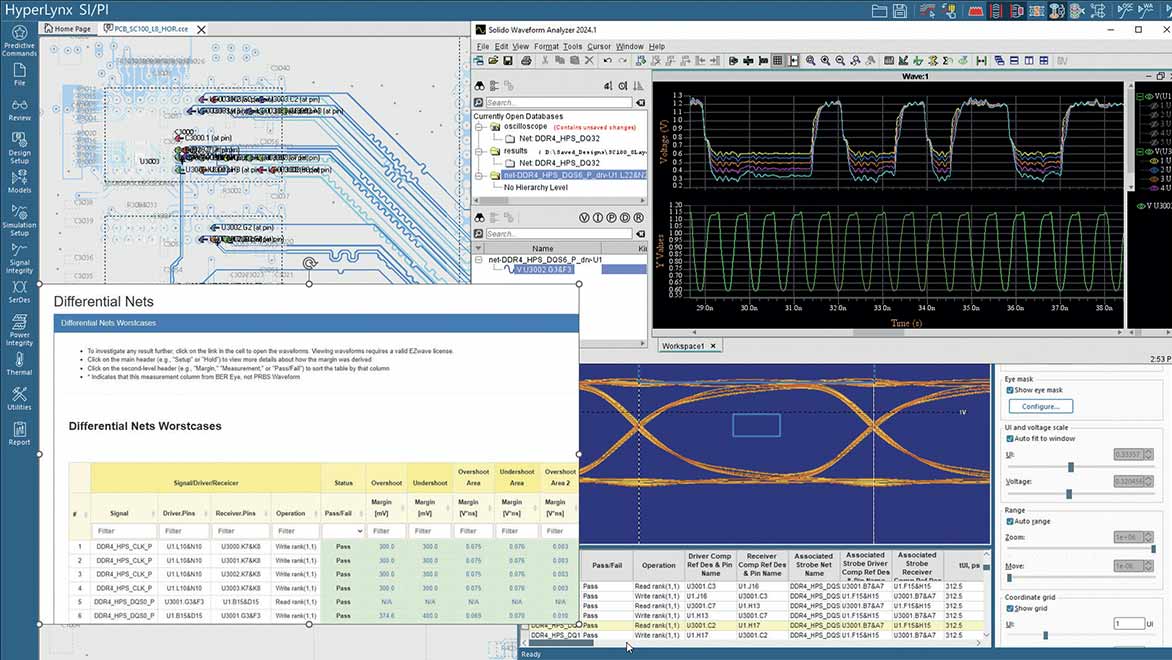Toggle the Show eye mask checkbox
The image size is (1172, 660).
pos(1010,390)
